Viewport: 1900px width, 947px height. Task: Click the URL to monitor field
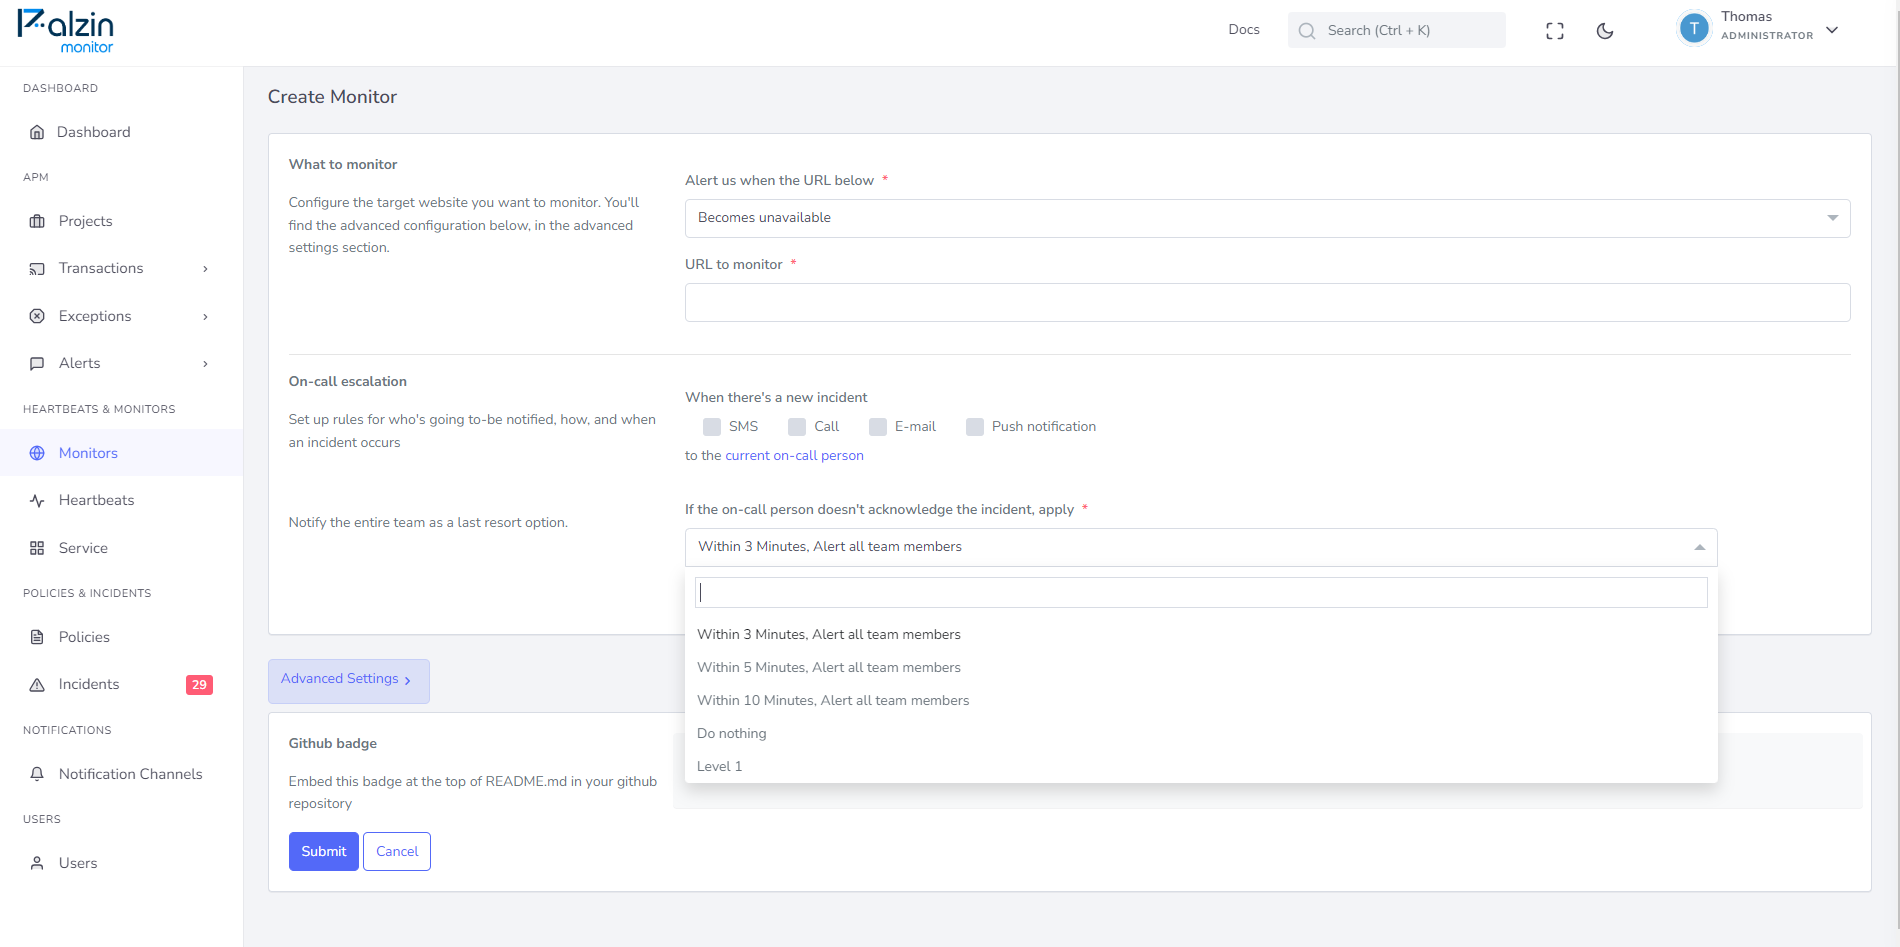[x=1267, y=302]
